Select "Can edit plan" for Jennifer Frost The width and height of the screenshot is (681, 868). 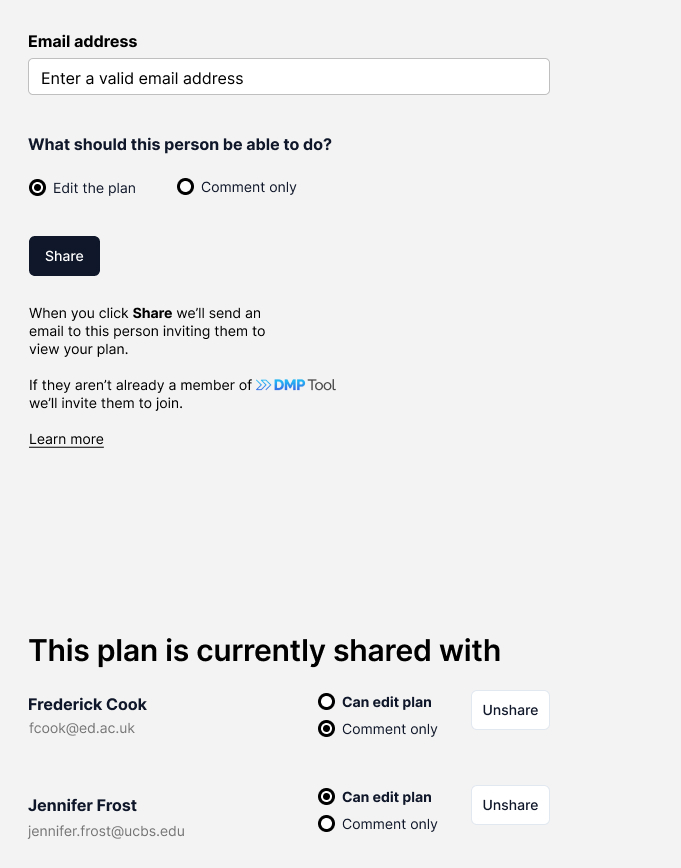click(326, 797)
